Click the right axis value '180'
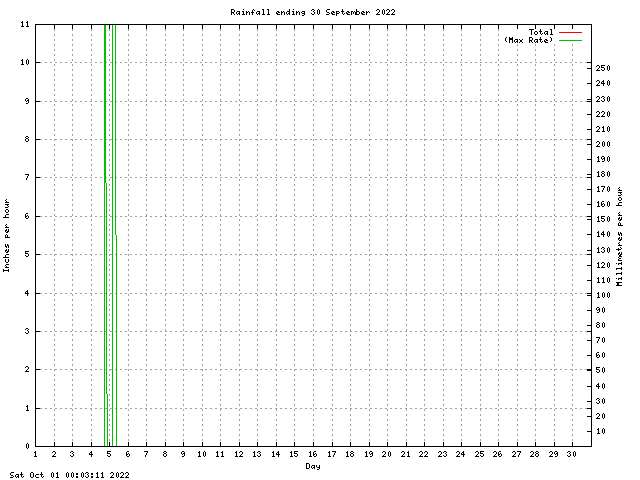The width and height of the screenshot is (640, 480). 603,174
